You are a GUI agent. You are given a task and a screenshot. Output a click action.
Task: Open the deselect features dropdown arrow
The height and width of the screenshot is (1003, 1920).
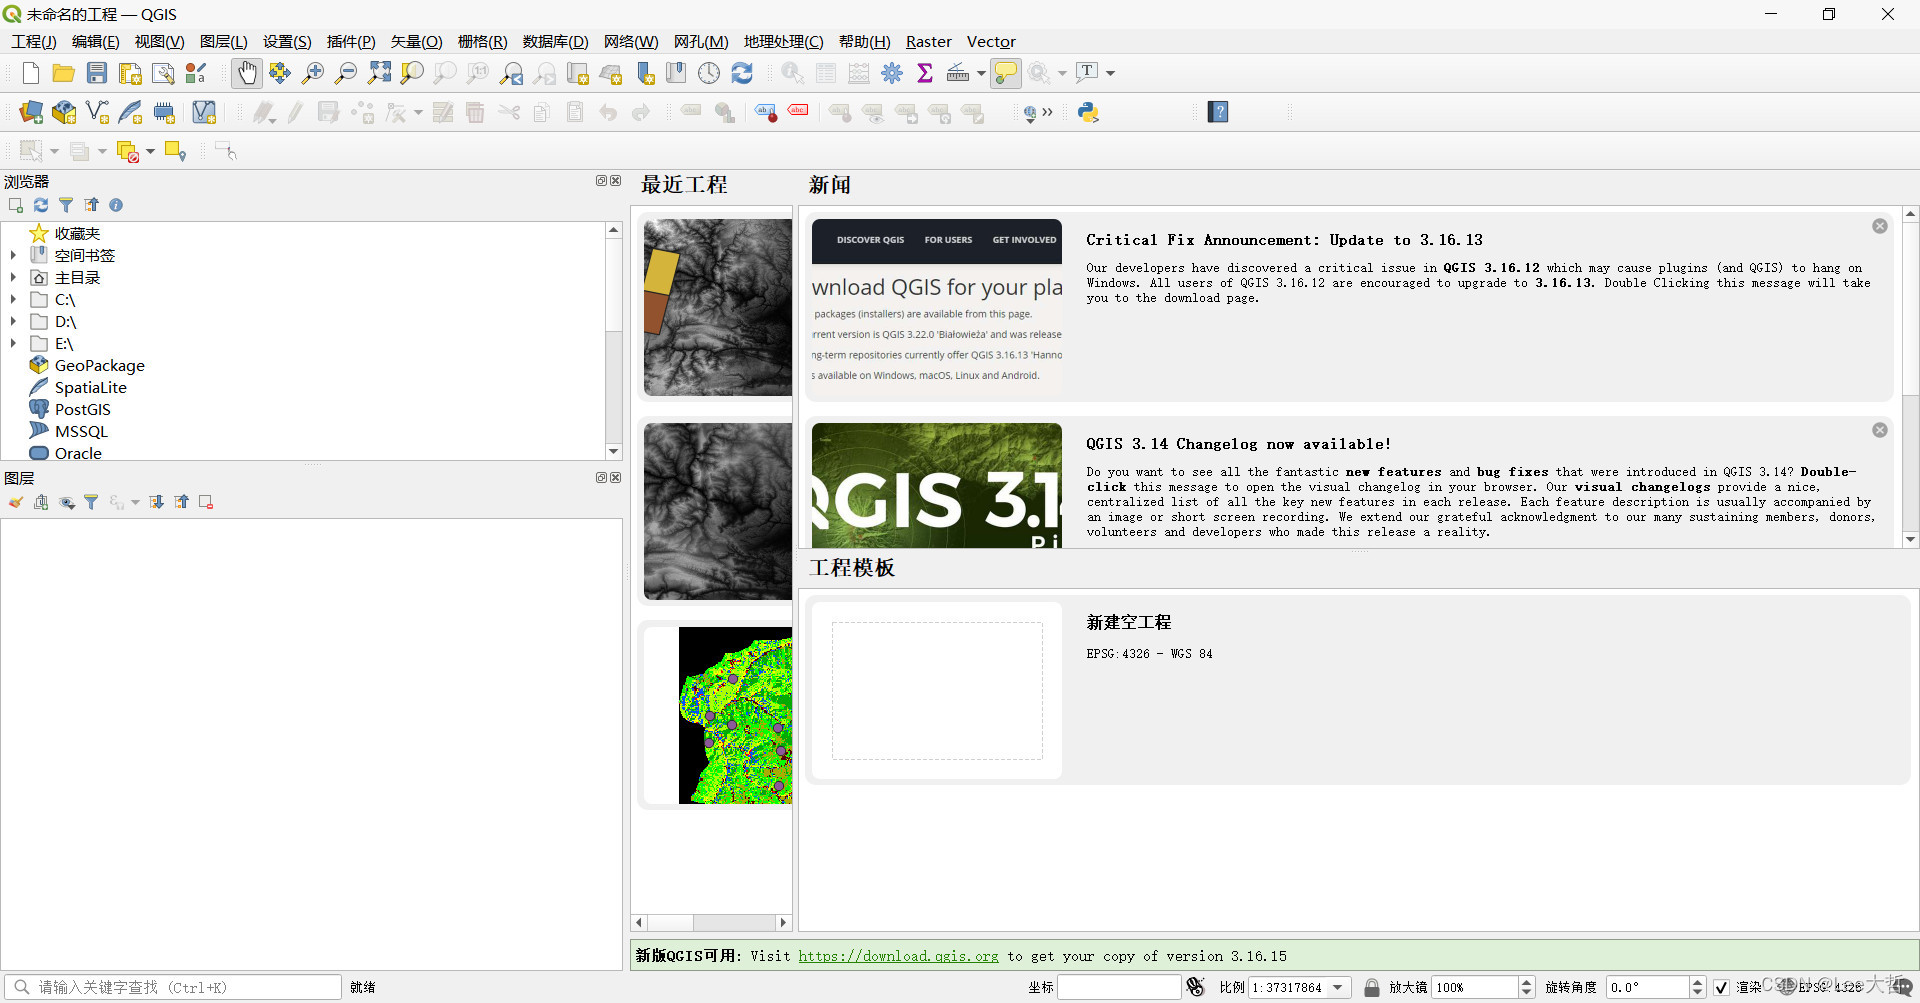click(x=150, y=152)
